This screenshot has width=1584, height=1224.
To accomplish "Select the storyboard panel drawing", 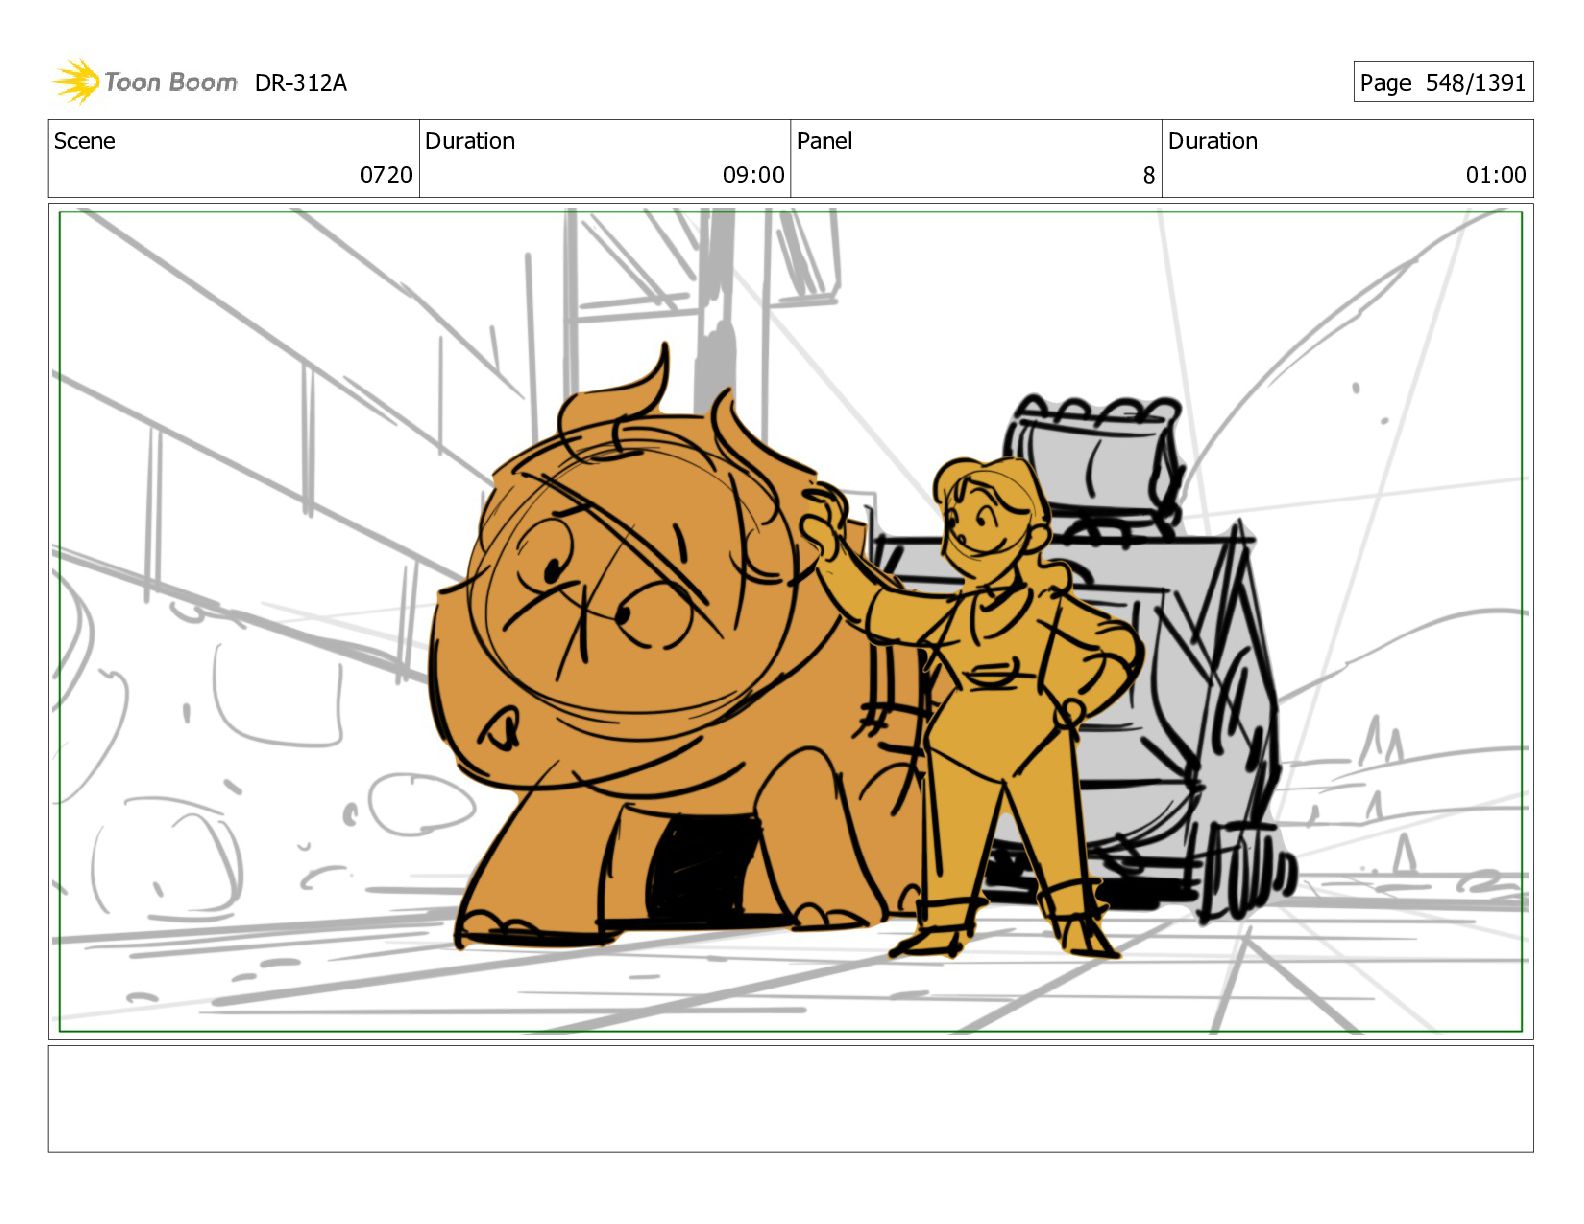I will point(791,621).
